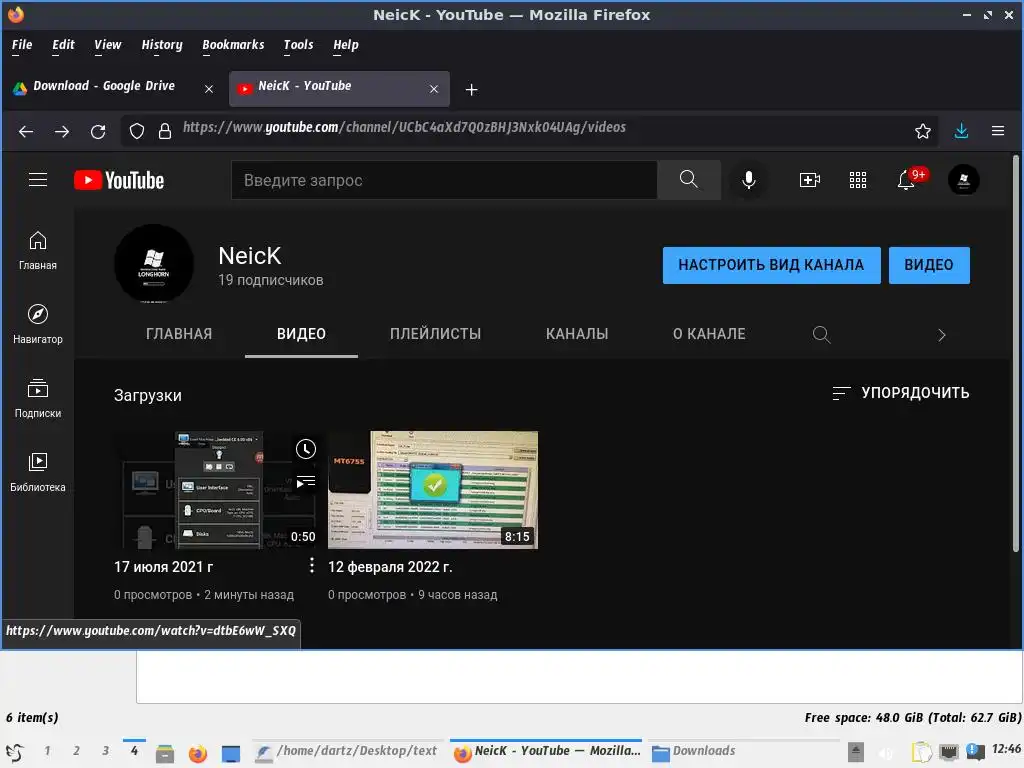Image resolution: width=1024 pixels, height=768 pixels.
Task: Open Подписки in the sidebar
Action: tap(38, 398)
